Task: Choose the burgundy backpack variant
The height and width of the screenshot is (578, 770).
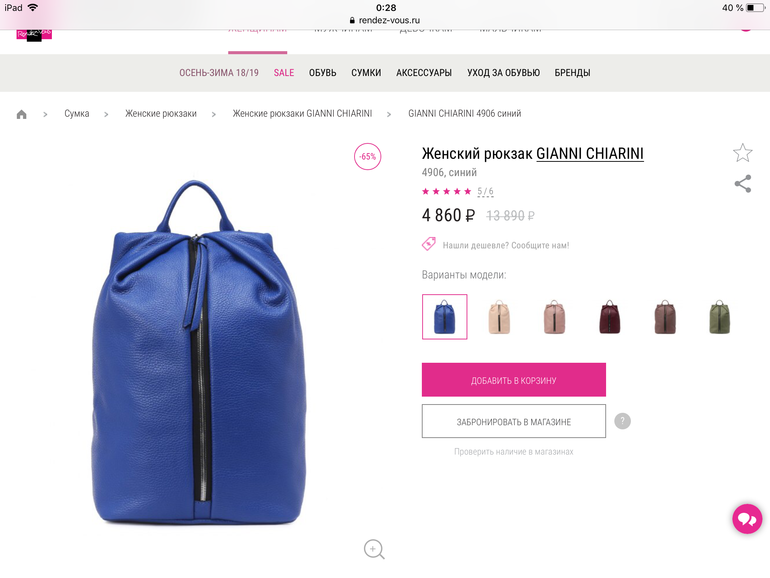Action: [x=609, y=317]
